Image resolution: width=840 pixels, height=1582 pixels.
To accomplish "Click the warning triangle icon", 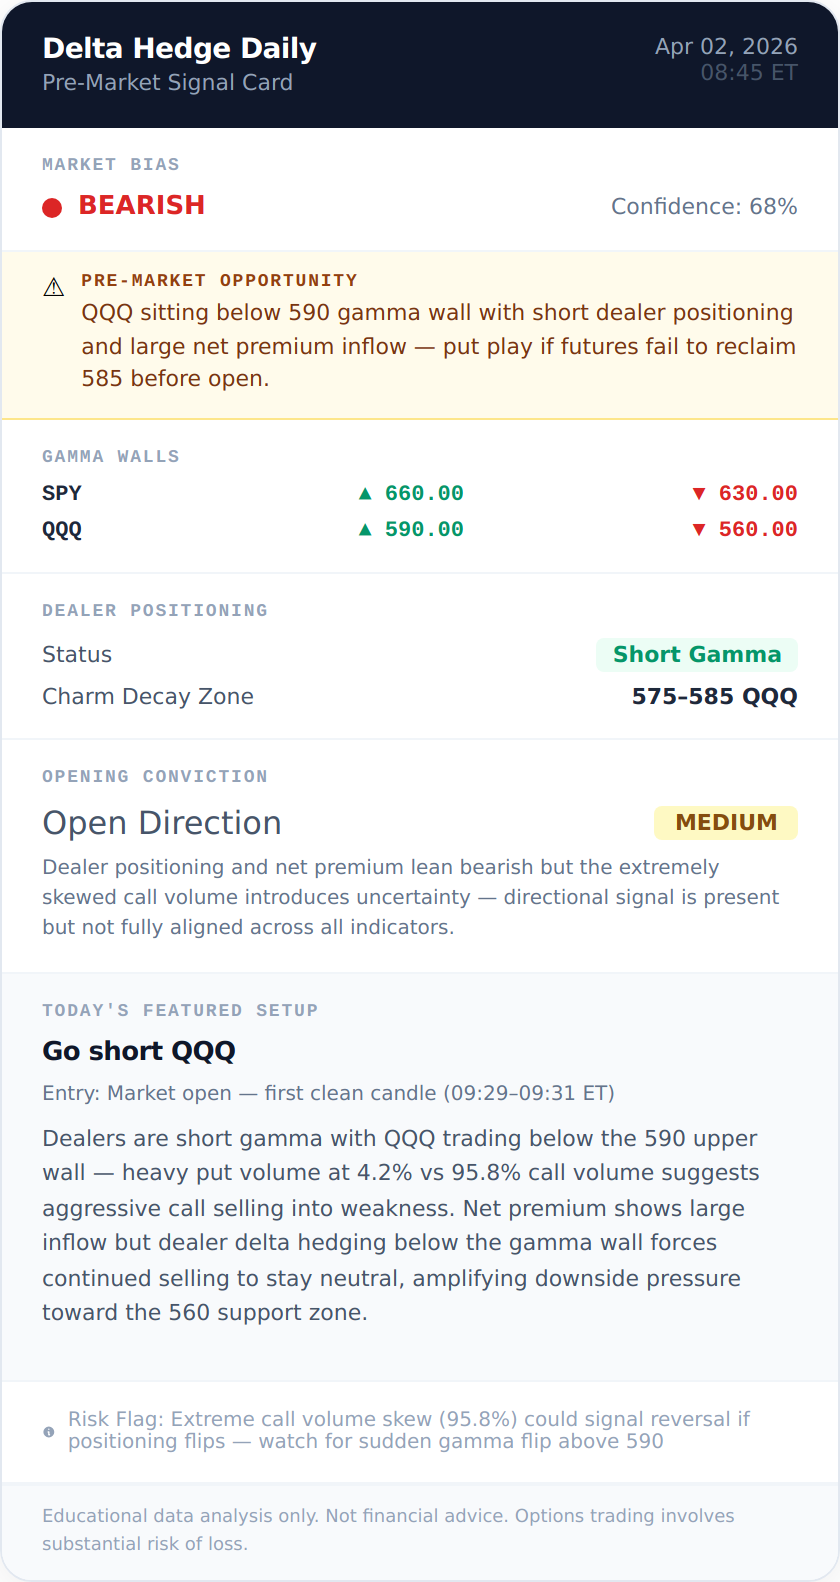I will click(54, 288).
